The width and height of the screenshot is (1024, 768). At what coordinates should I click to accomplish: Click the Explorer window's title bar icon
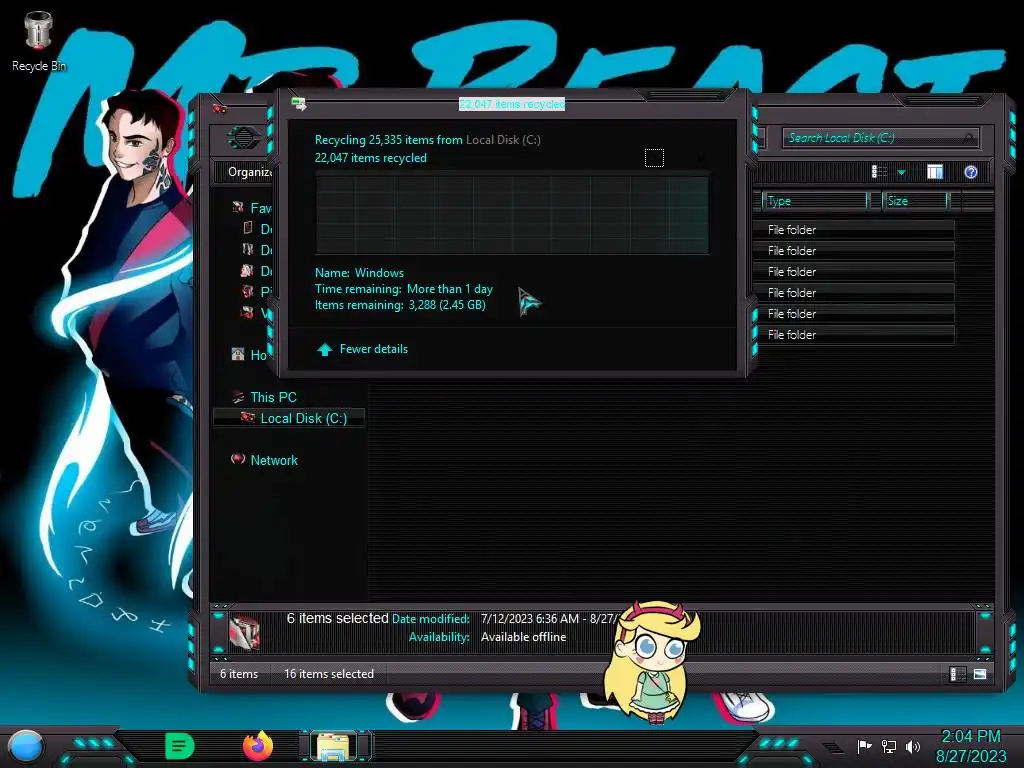pyautogui.click(x=219, y=108)
